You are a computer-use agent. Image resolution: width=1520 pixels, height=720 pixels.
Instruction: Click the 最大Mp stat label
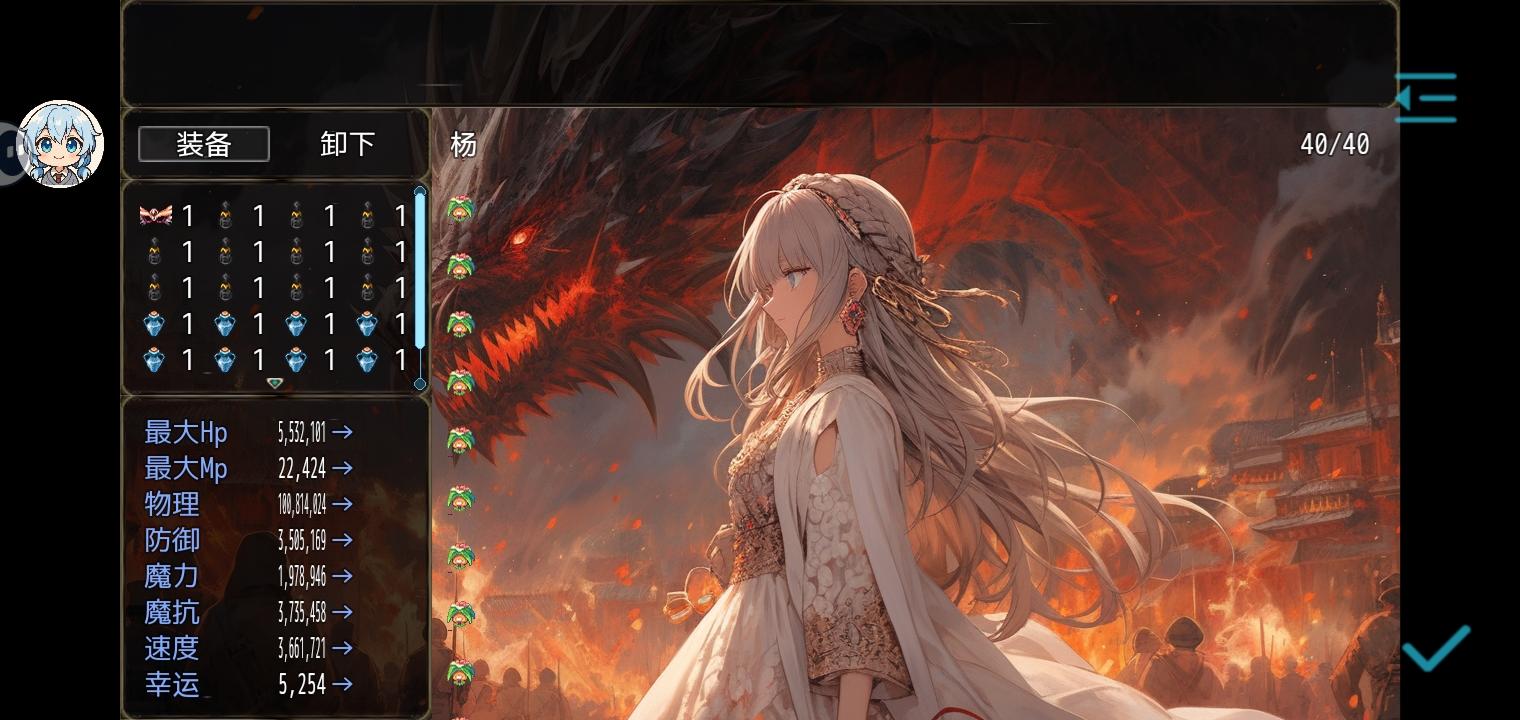[x=186, y=468]
